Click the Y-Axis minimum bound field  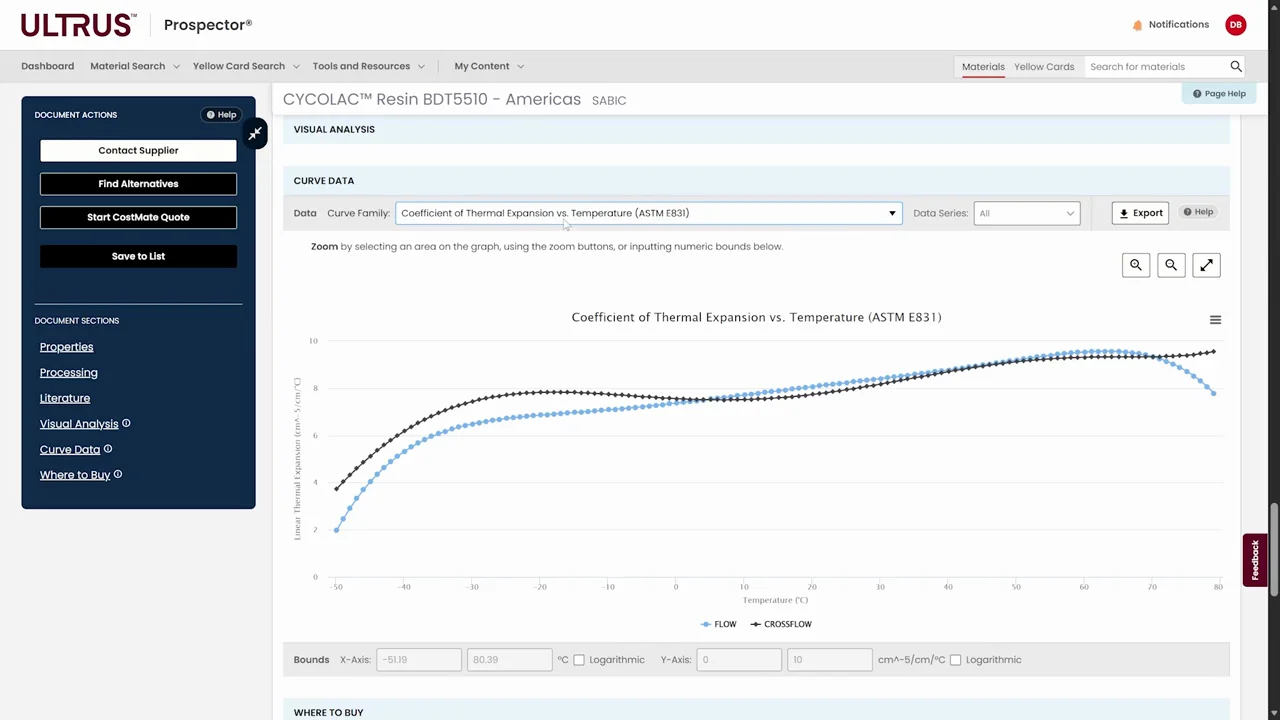739,660
